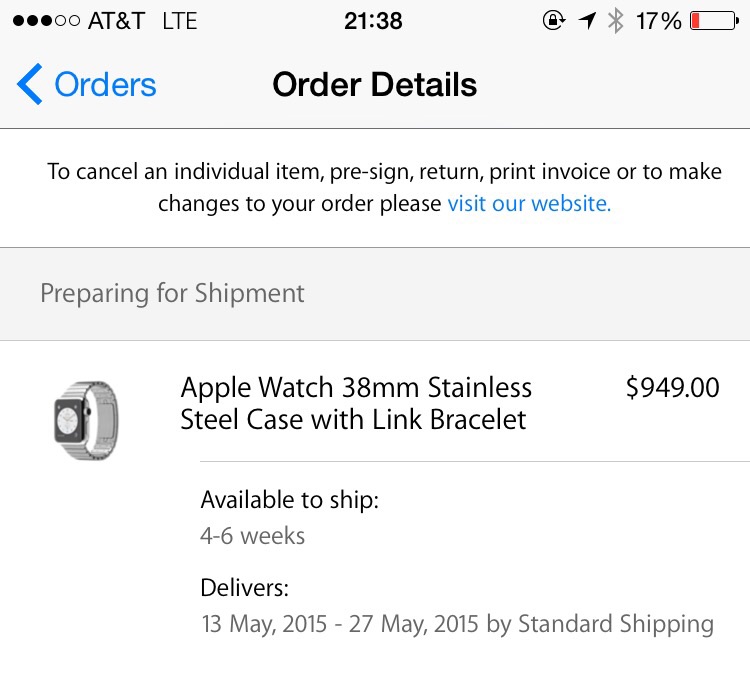Tap the AT&T carrier label
The height and width of the screenshot is (696, 750).
[x=116, y=21]
